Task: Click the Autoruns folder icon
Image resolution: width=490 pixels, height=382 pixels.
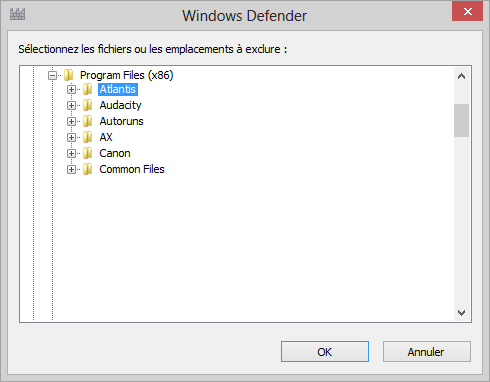Action: [88, 121]
